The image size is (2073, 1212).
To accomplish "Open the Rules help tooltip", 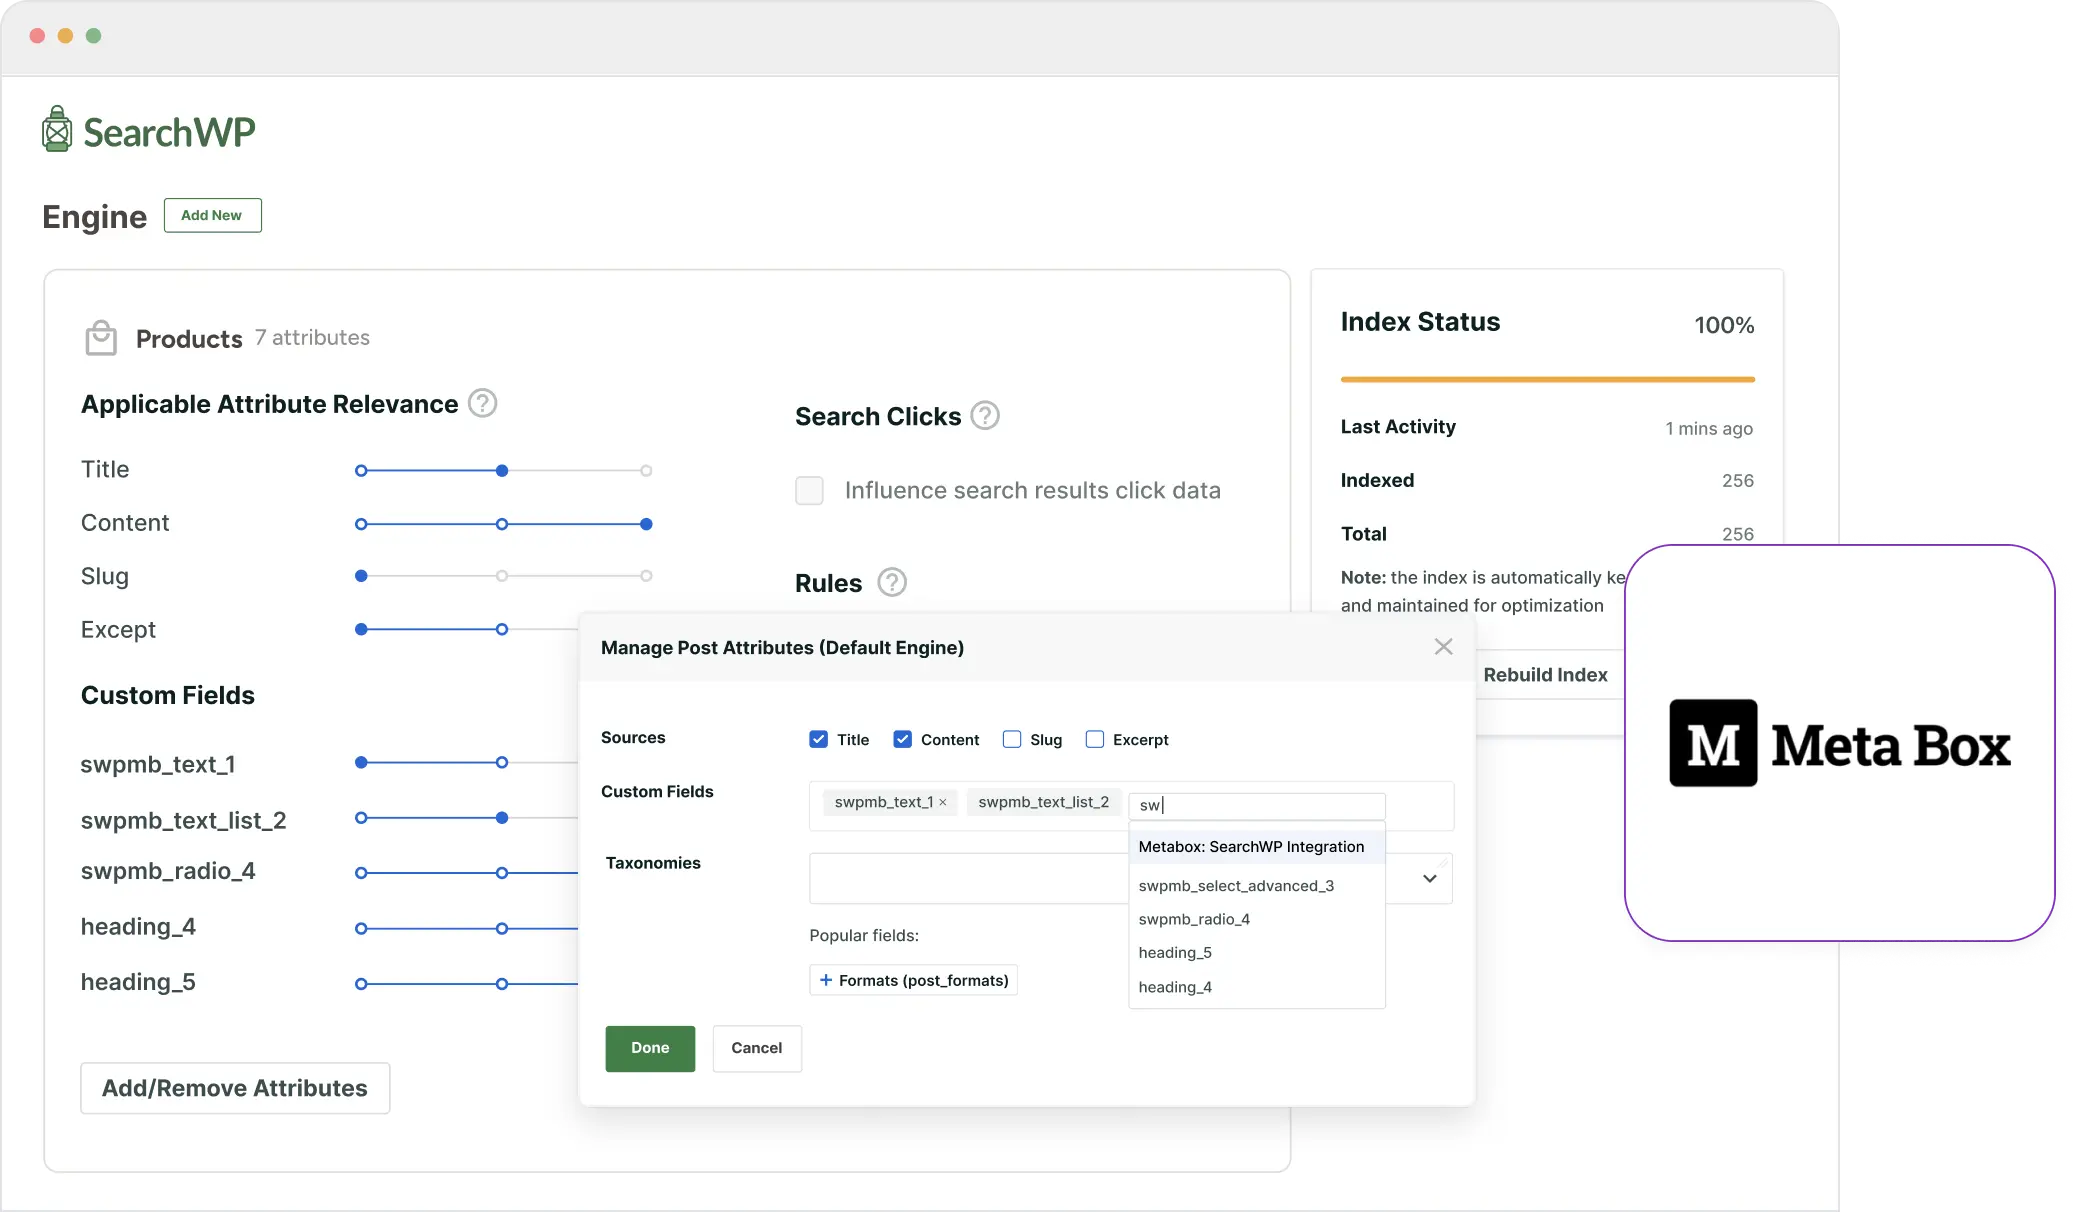I will [892, 581].
